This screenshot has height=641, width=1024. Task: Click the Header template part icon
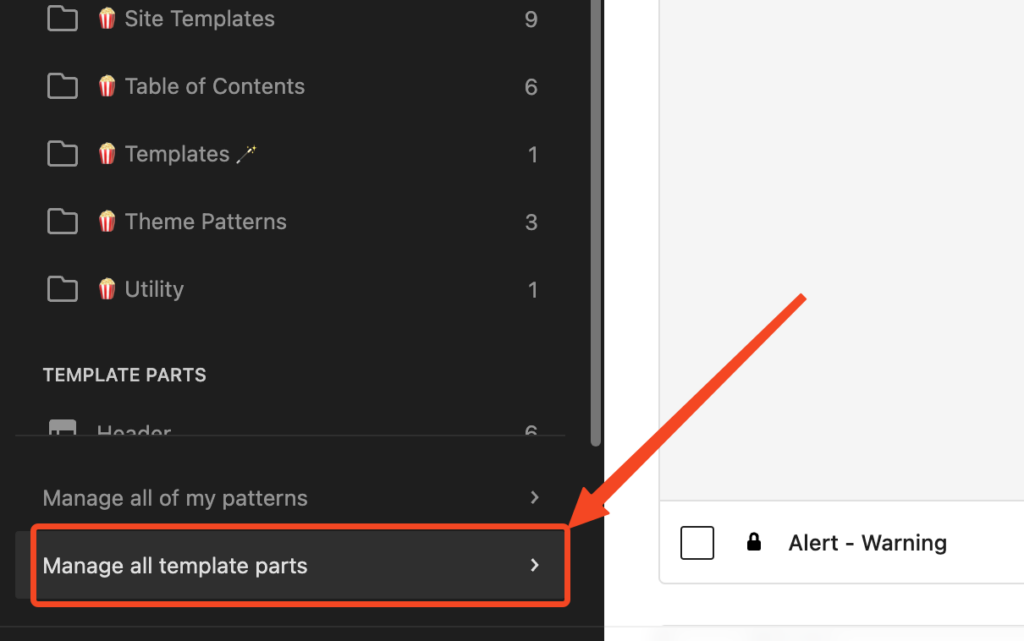(x=62, y=428)
